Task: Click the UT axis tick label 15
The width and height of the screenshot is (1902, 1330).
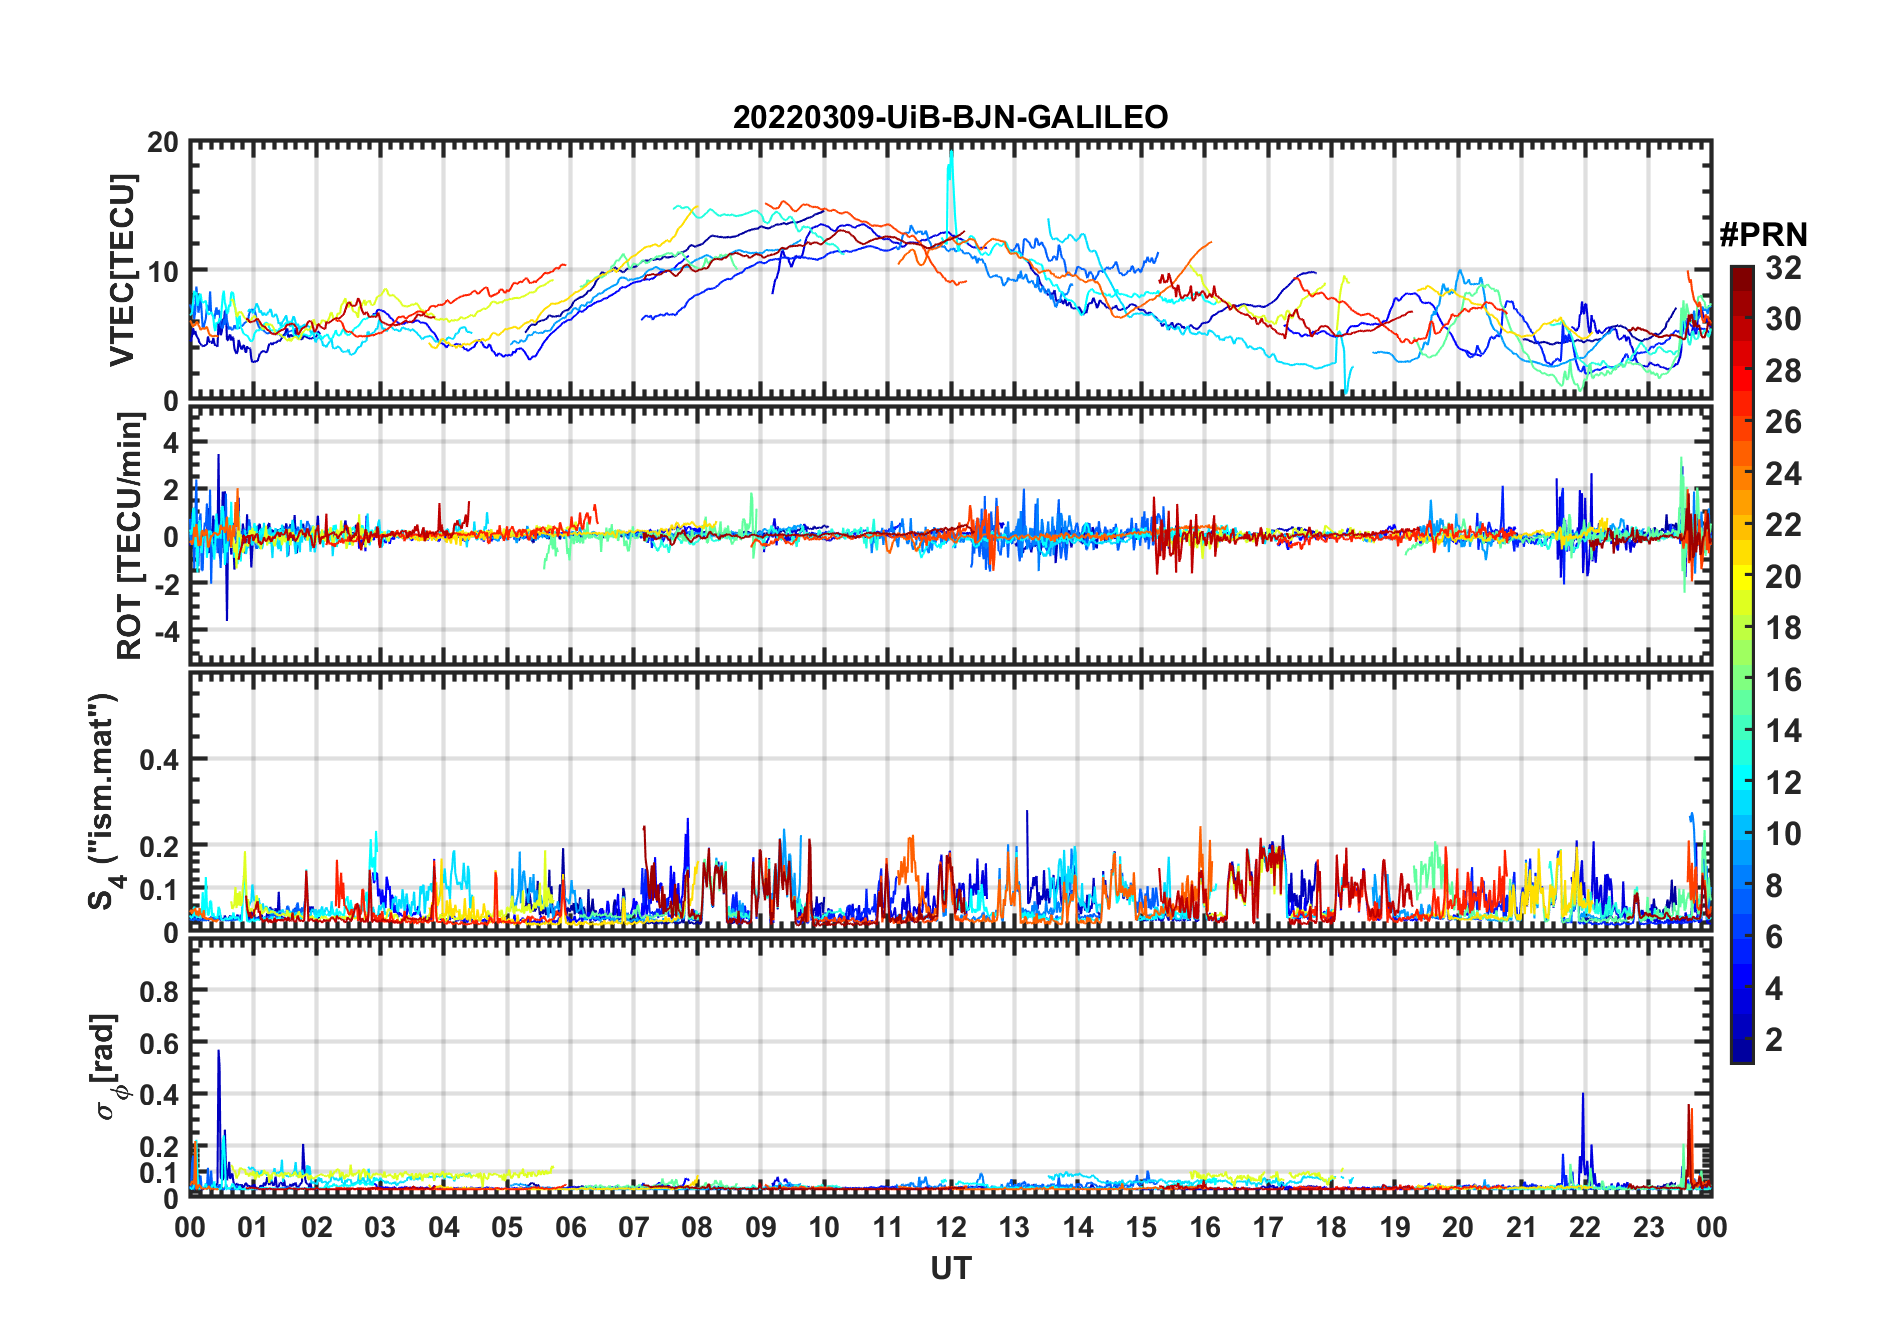Action: 1141,1227
